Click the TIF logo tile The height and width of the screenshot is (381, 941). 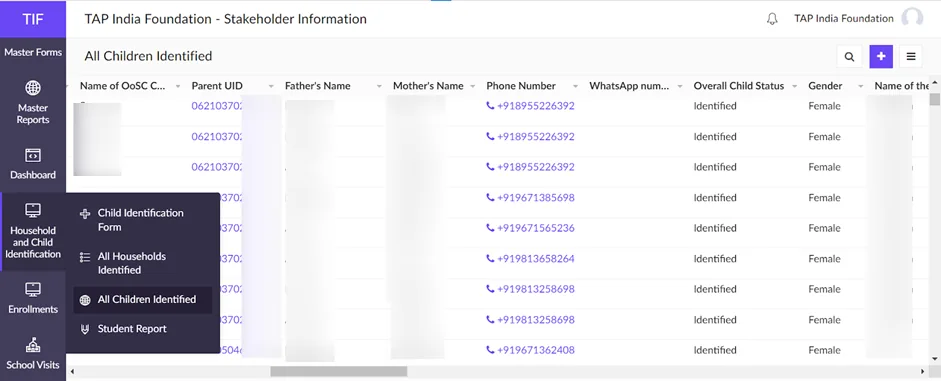tap(33, 19)
